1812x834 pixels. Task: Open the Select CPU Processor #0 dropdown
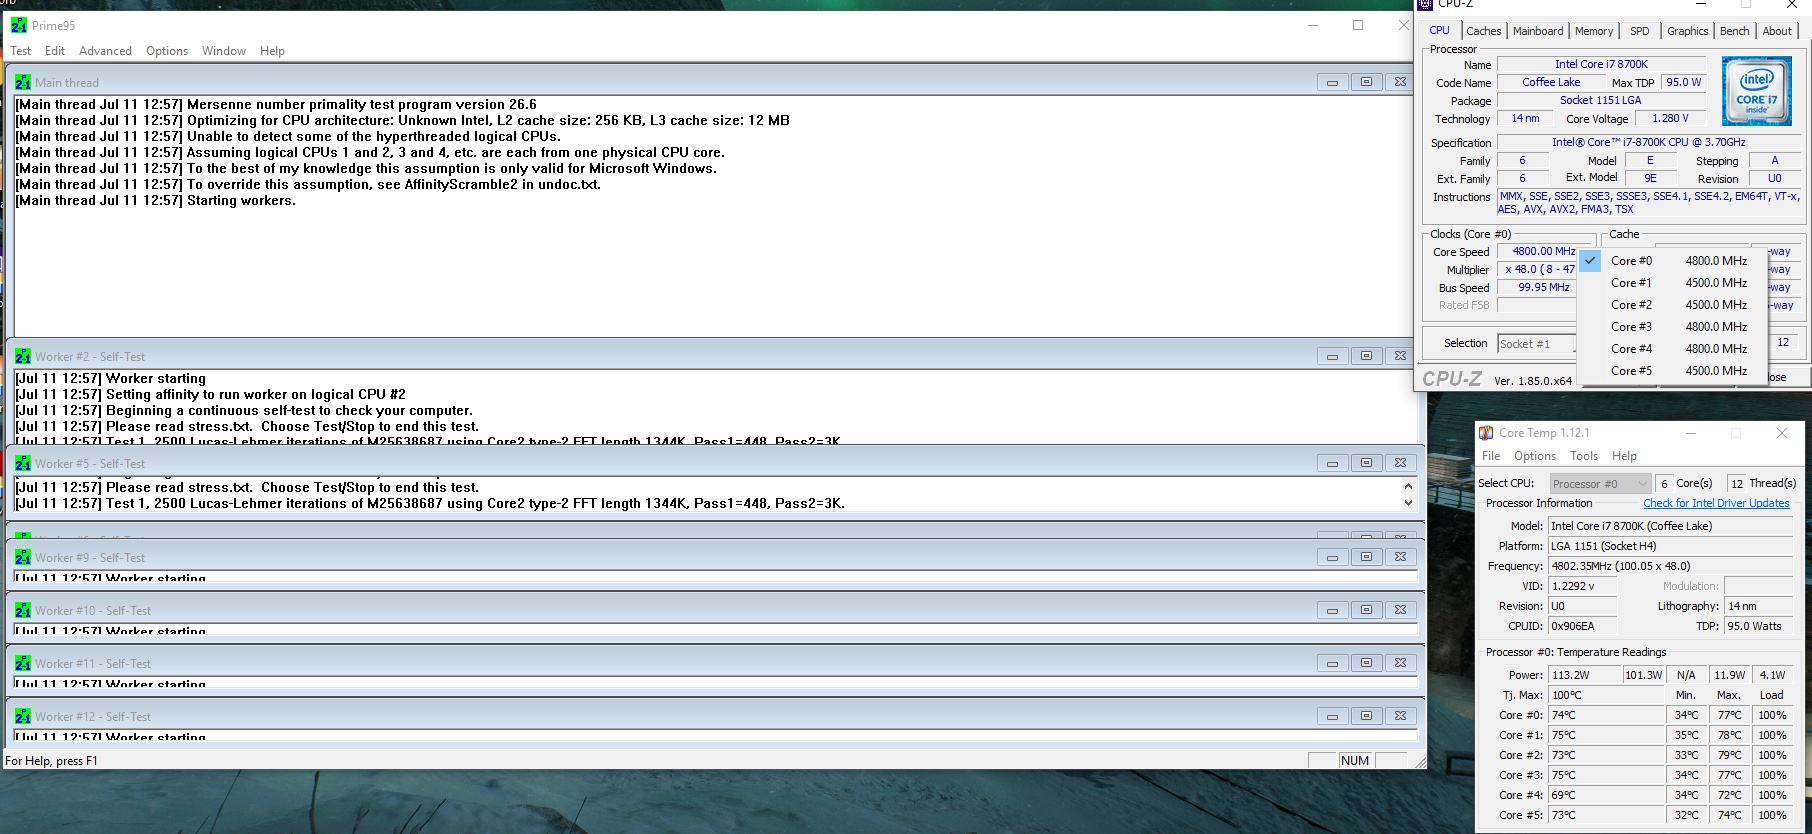coord(1599,483)
